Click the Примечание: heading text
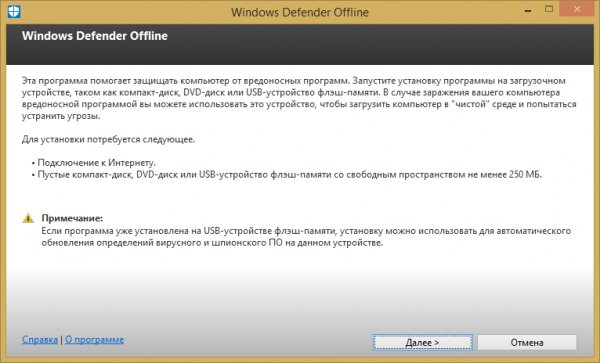Viewport: 600px width, 363px height. click(x=72, y=218)
